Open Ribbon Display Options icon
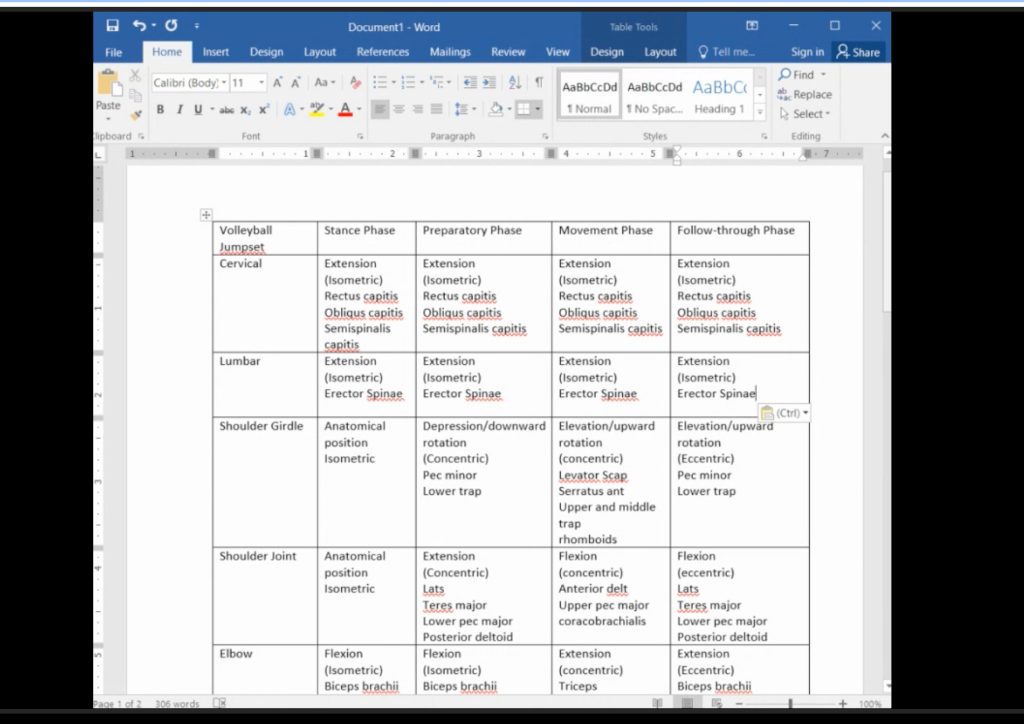Viewport: 1024px width, 724px height. (x=752, y=25)
